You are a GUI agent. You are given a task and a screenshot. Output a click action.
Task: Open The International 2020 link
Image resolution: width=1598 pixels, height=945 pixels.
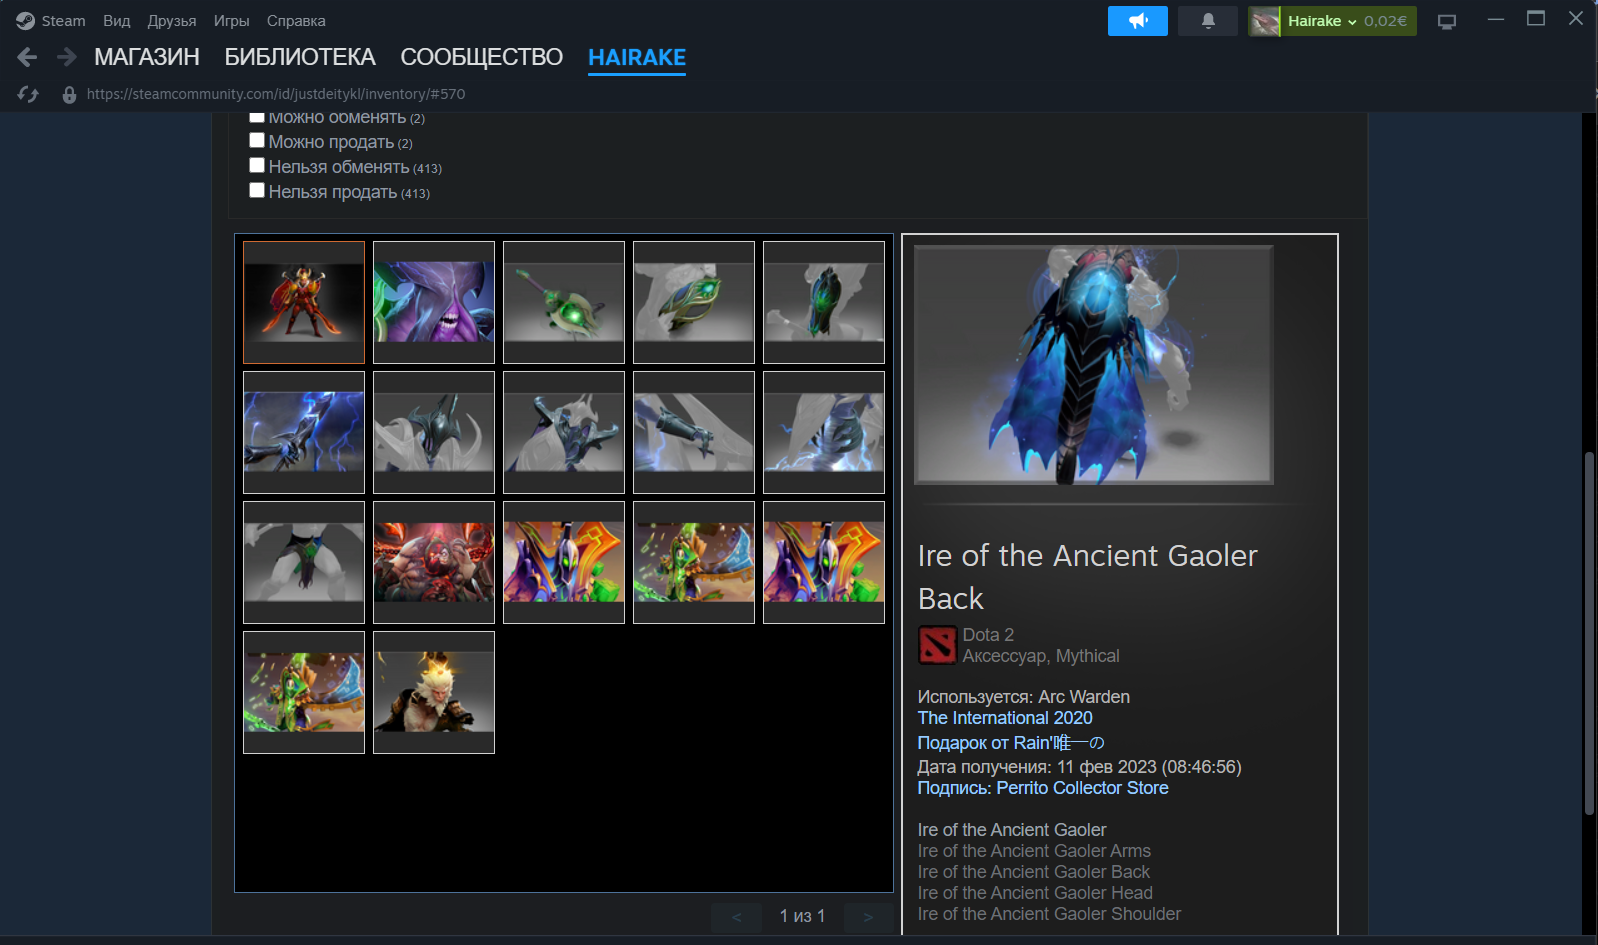(x=1005, y=718)
